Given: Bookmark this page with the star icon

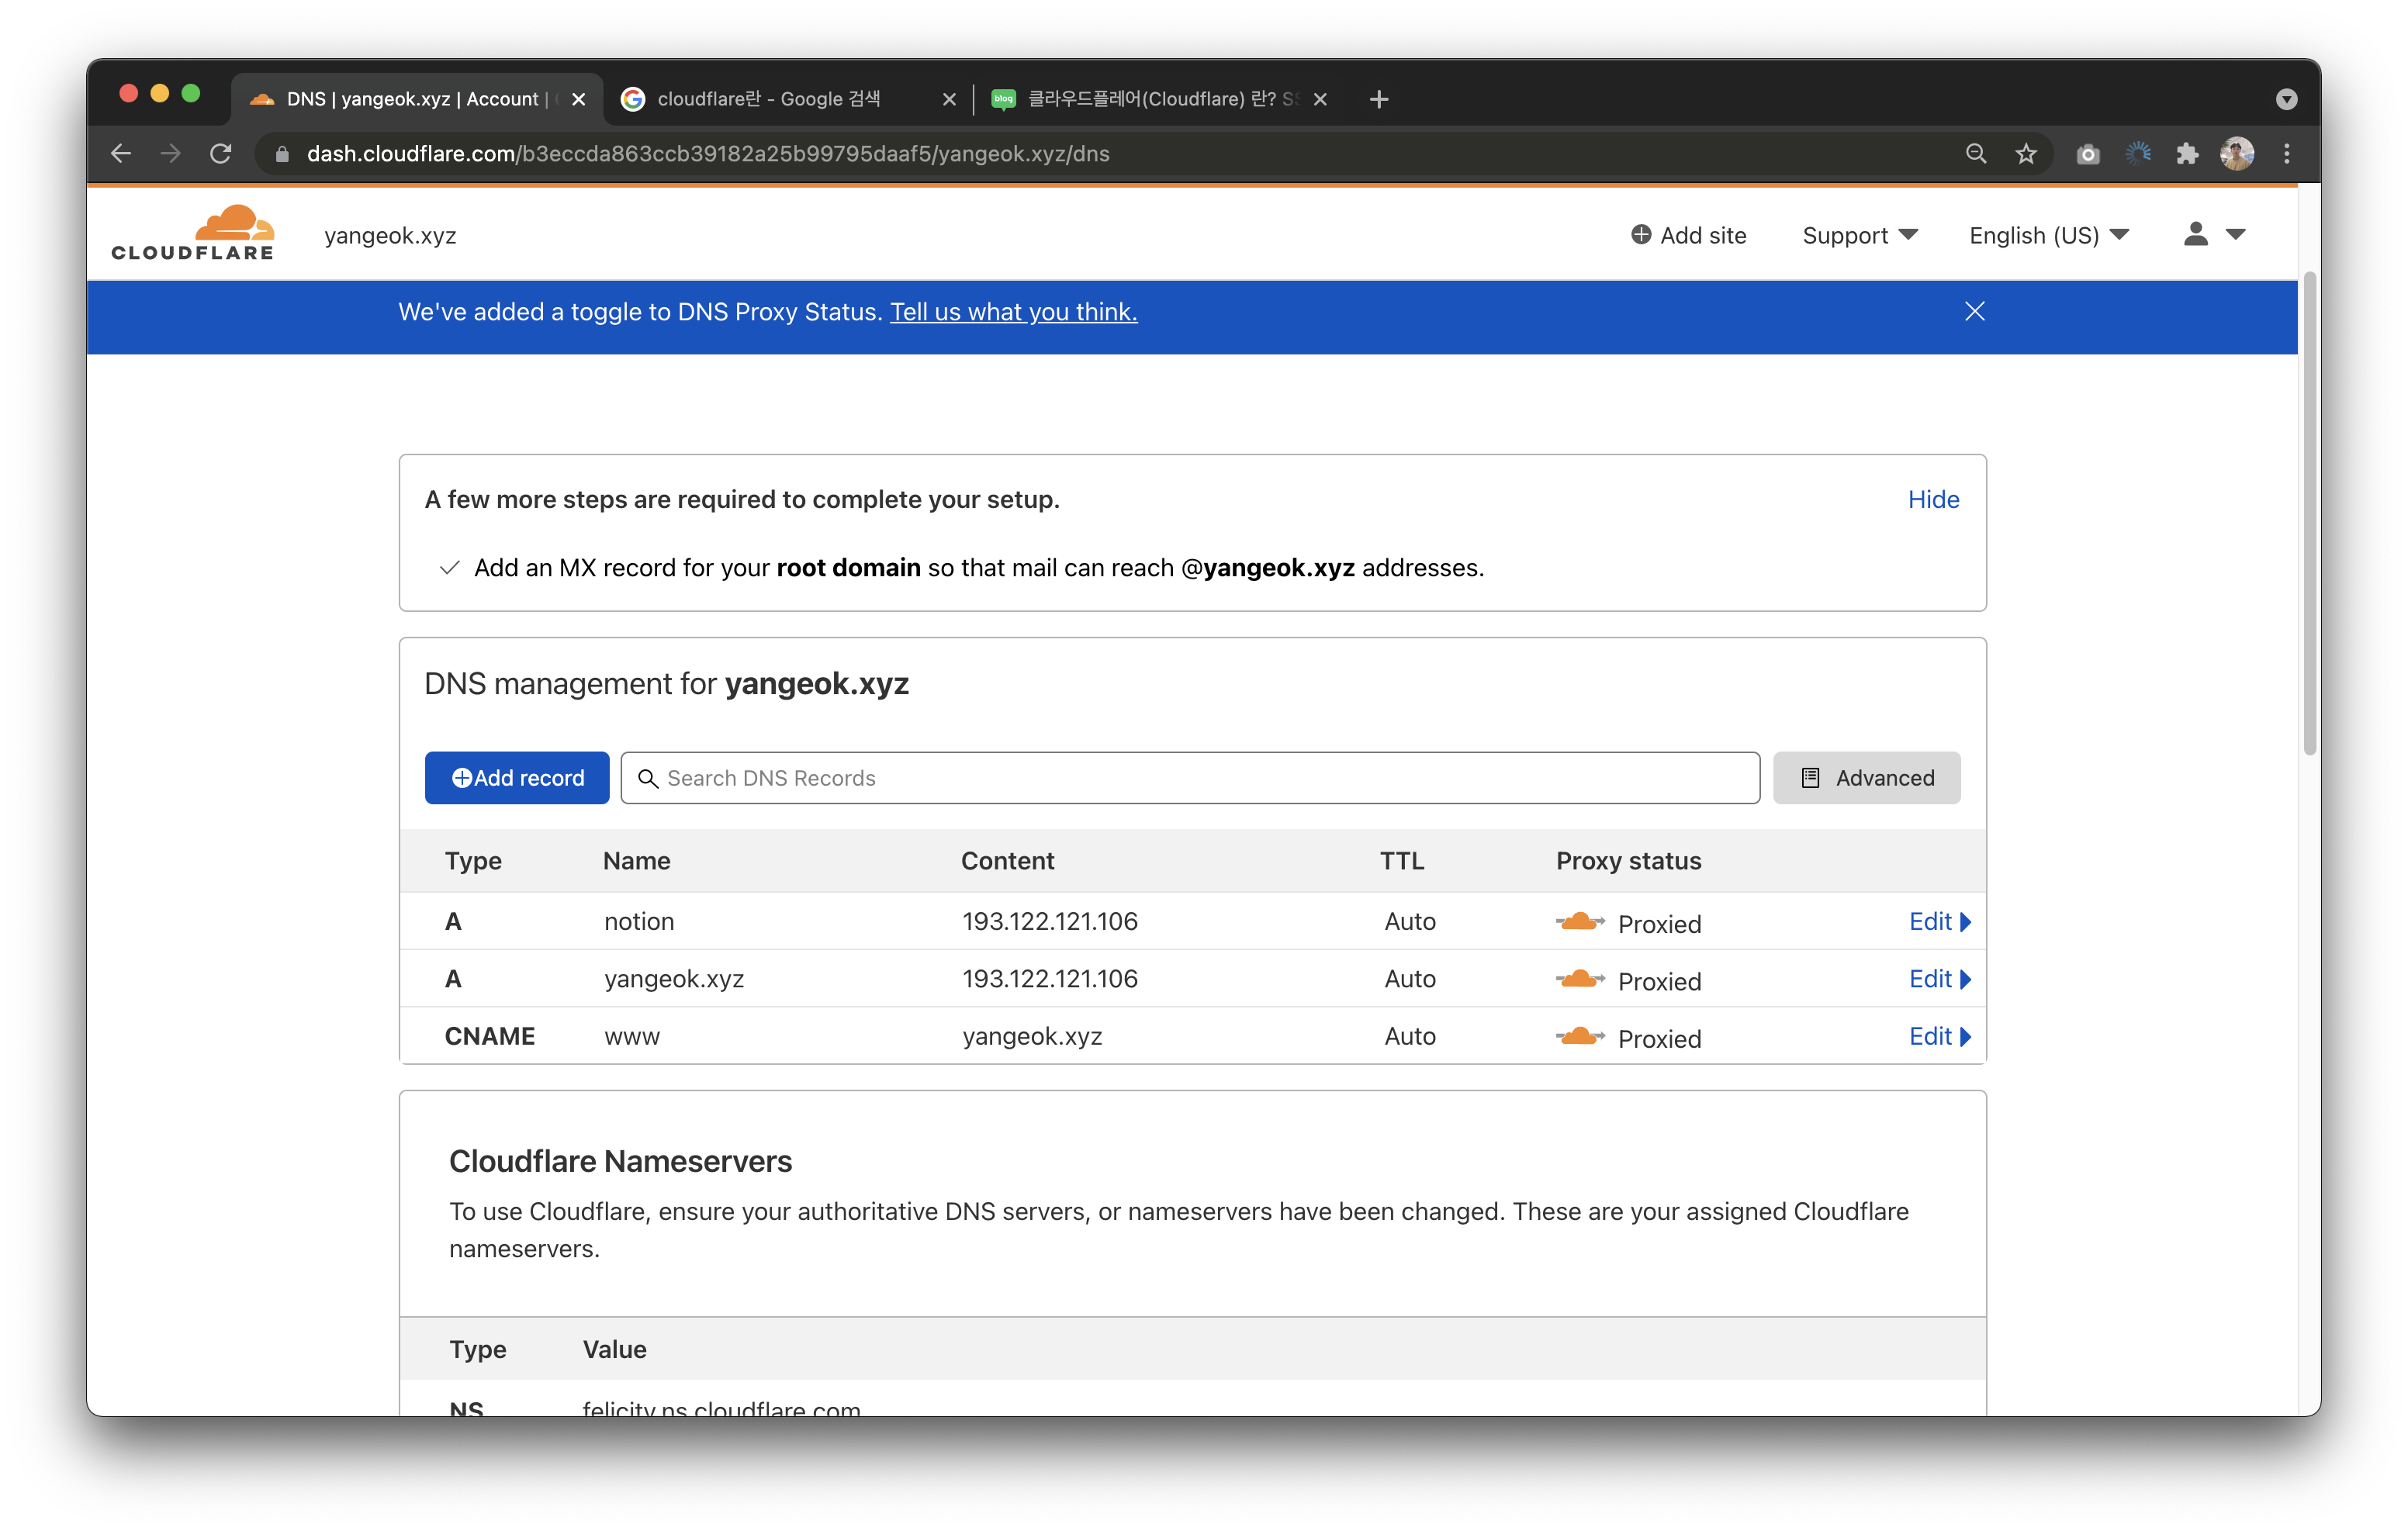Looking at the screenshot, I should [x=2025, y=153].
